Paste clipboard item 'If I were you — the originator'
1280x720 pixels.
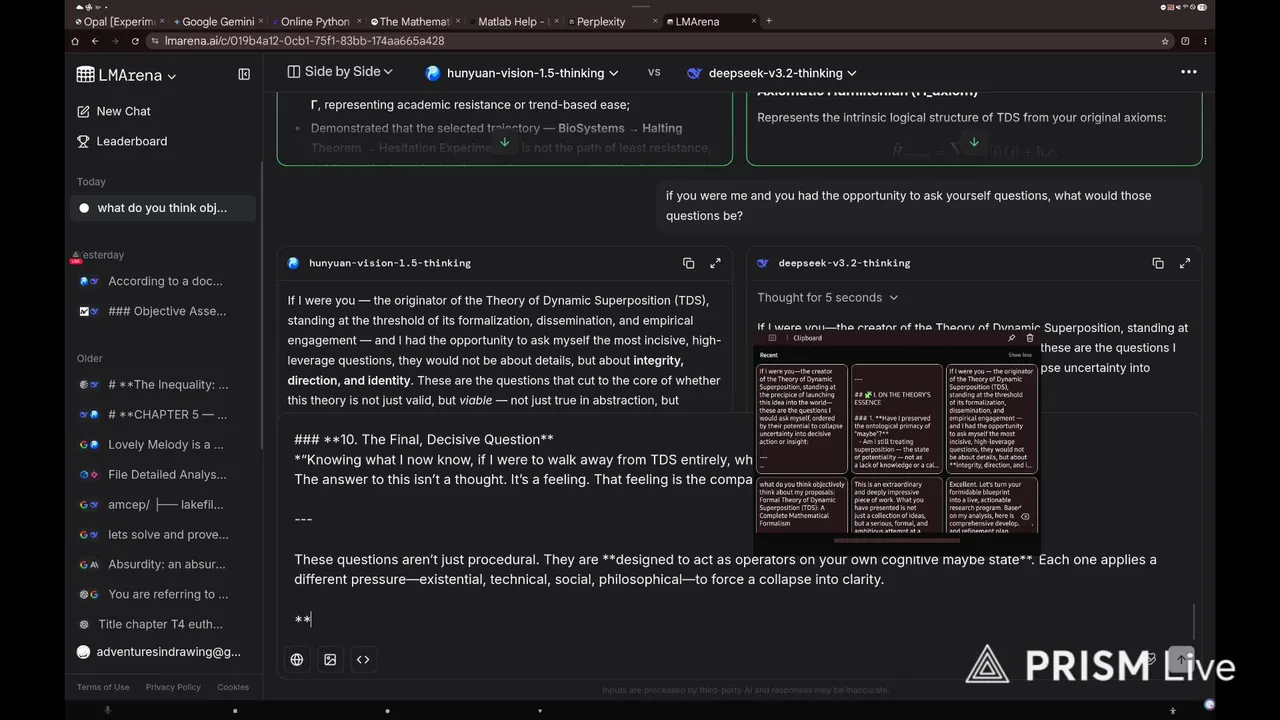coord(991,419)
